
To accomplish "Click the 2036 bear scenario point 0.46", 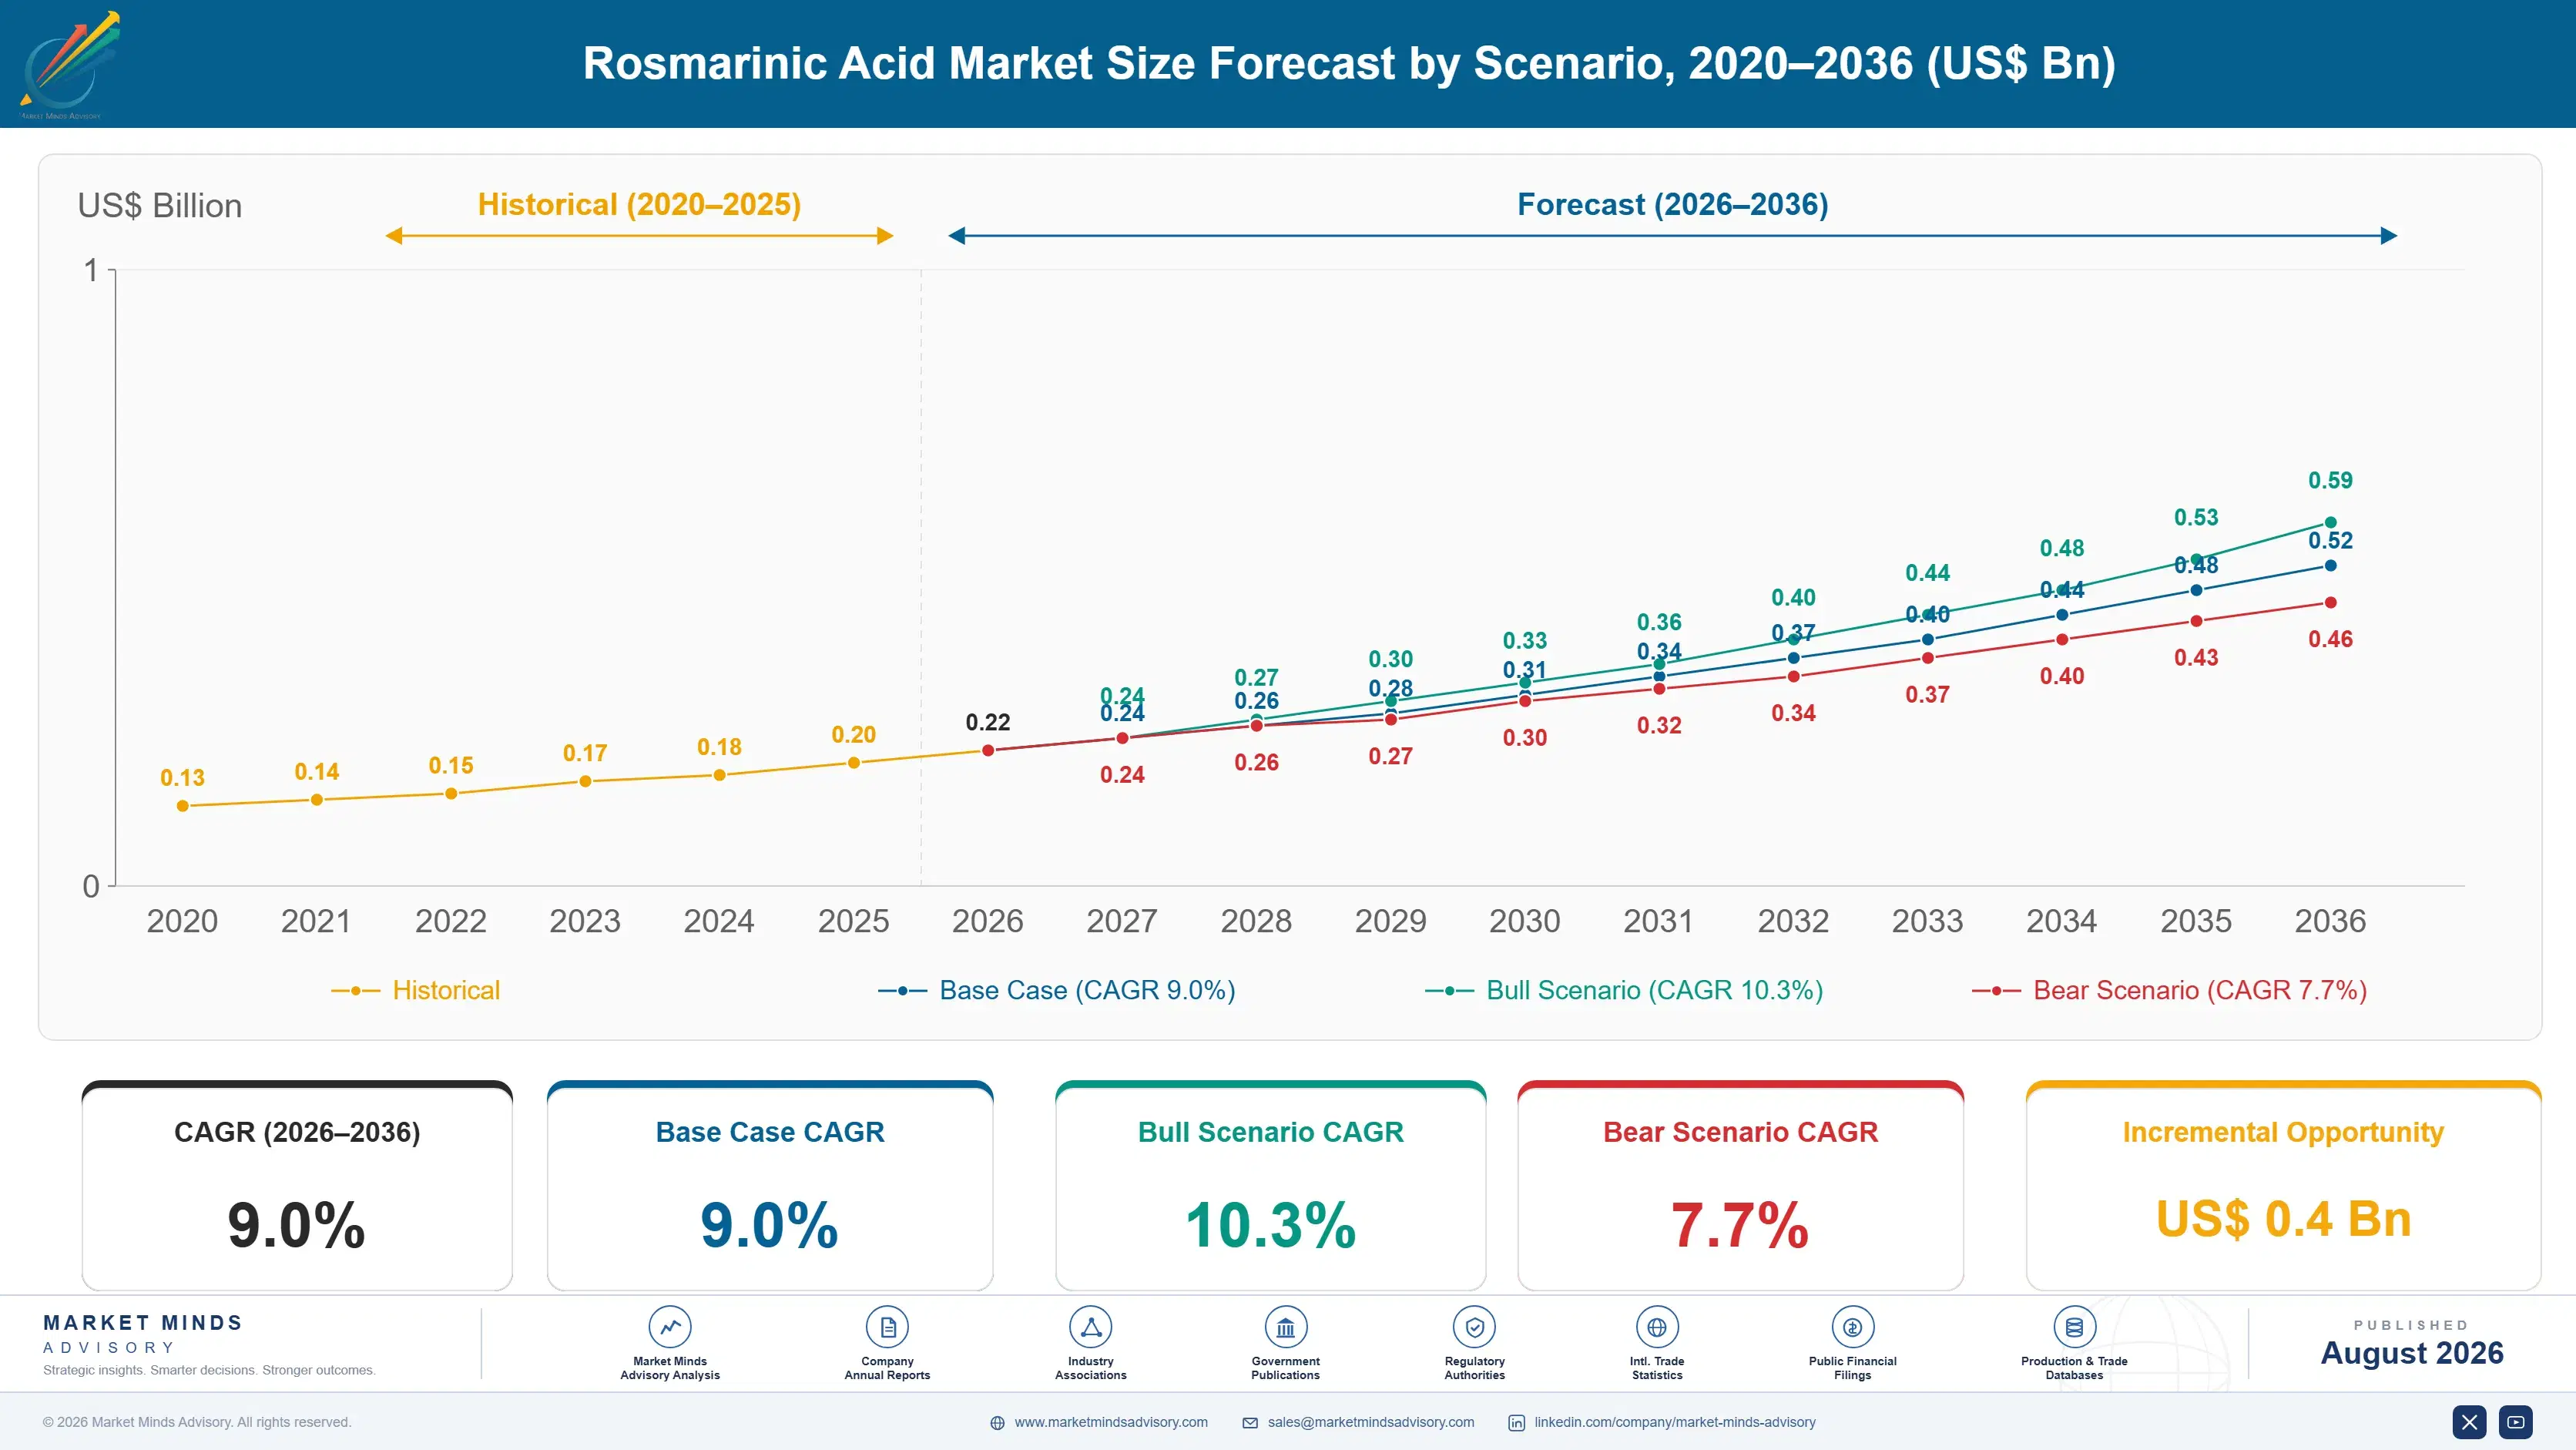I will coord(2330,602).
